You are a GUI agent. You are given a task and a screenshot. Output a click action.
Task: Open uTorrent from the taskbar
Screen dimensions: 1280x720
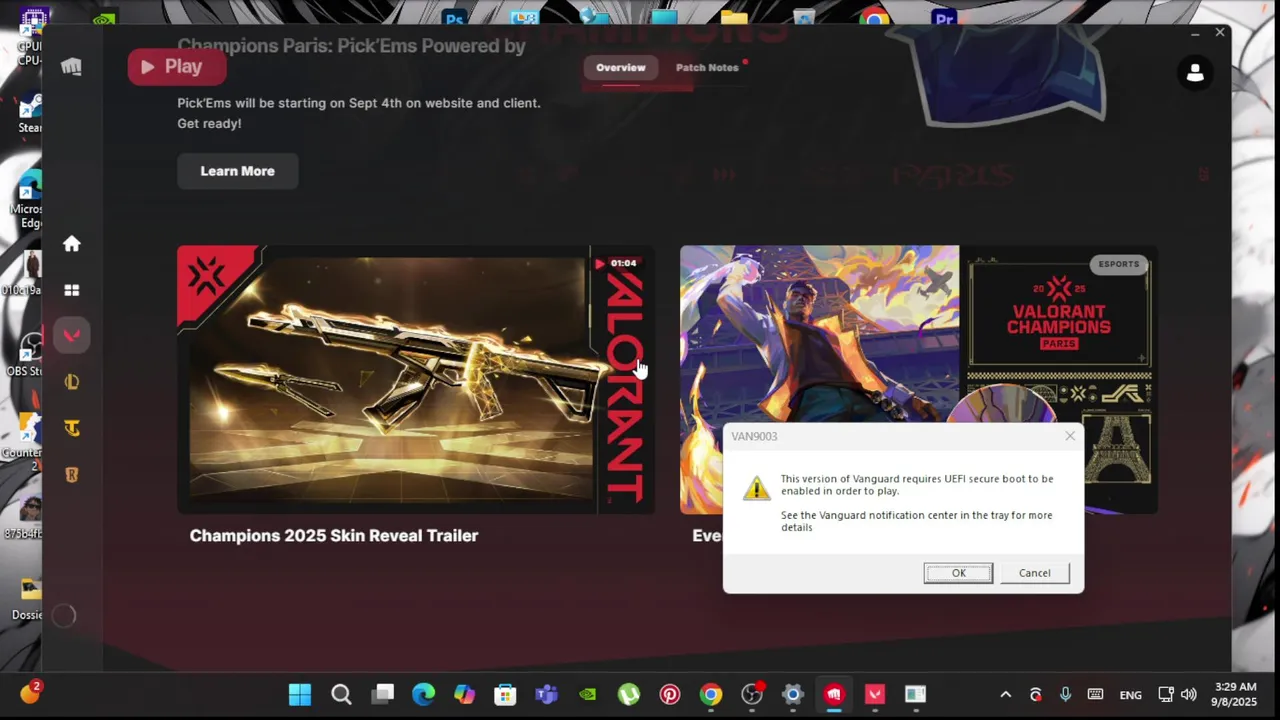pyautogui.click(x=629, y=694)
